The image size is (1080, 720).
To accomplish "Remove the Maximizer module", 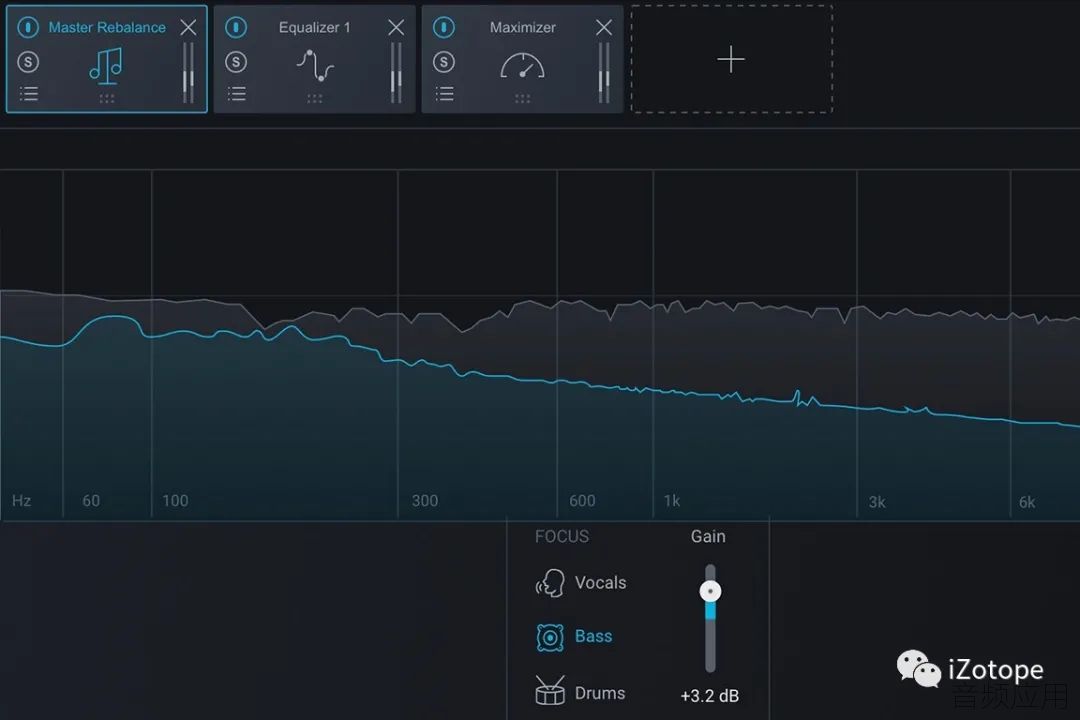I will click(x=604, y=28).
